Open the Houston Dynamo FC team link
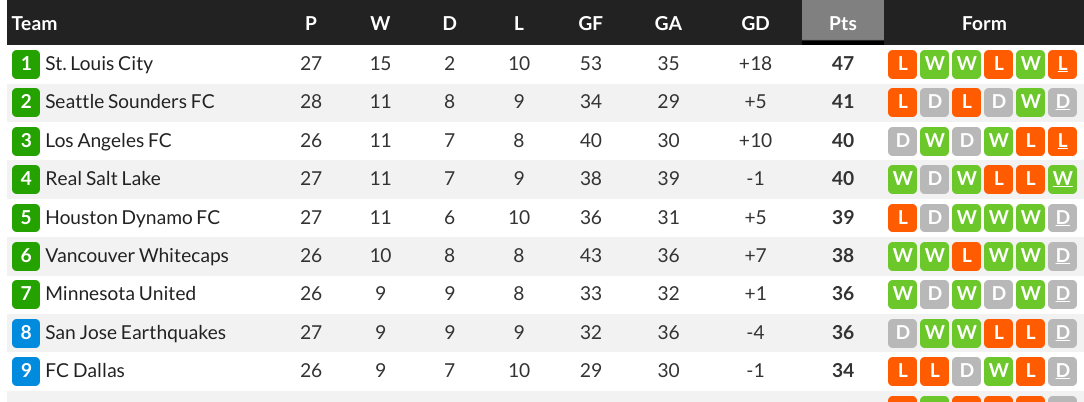Viewport: 1084px width, 402px height. (x=133, y=217)
